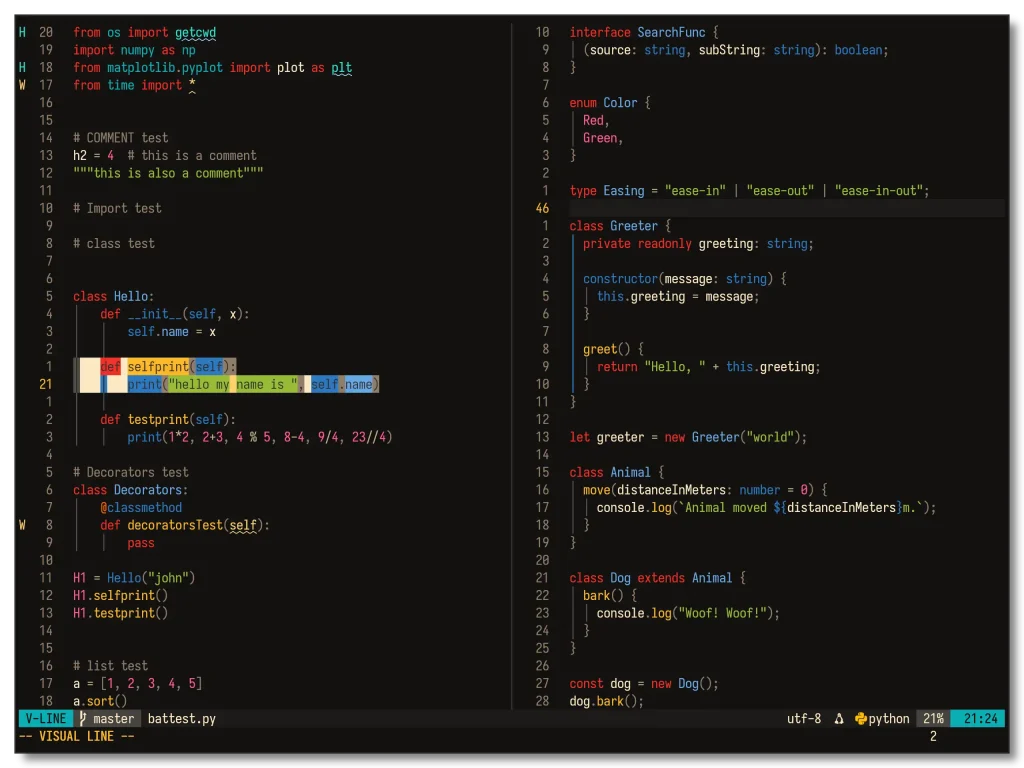Click the 'Red,' enum member

click(x=596, y=120)
